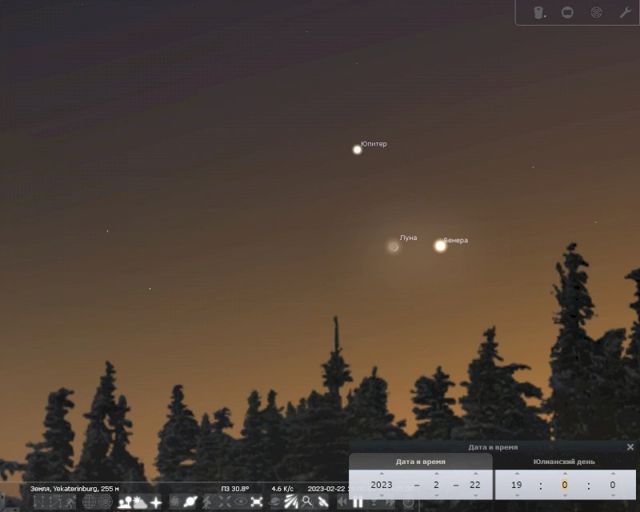Open the wrench configuration icon at the top right

point(625,13)
